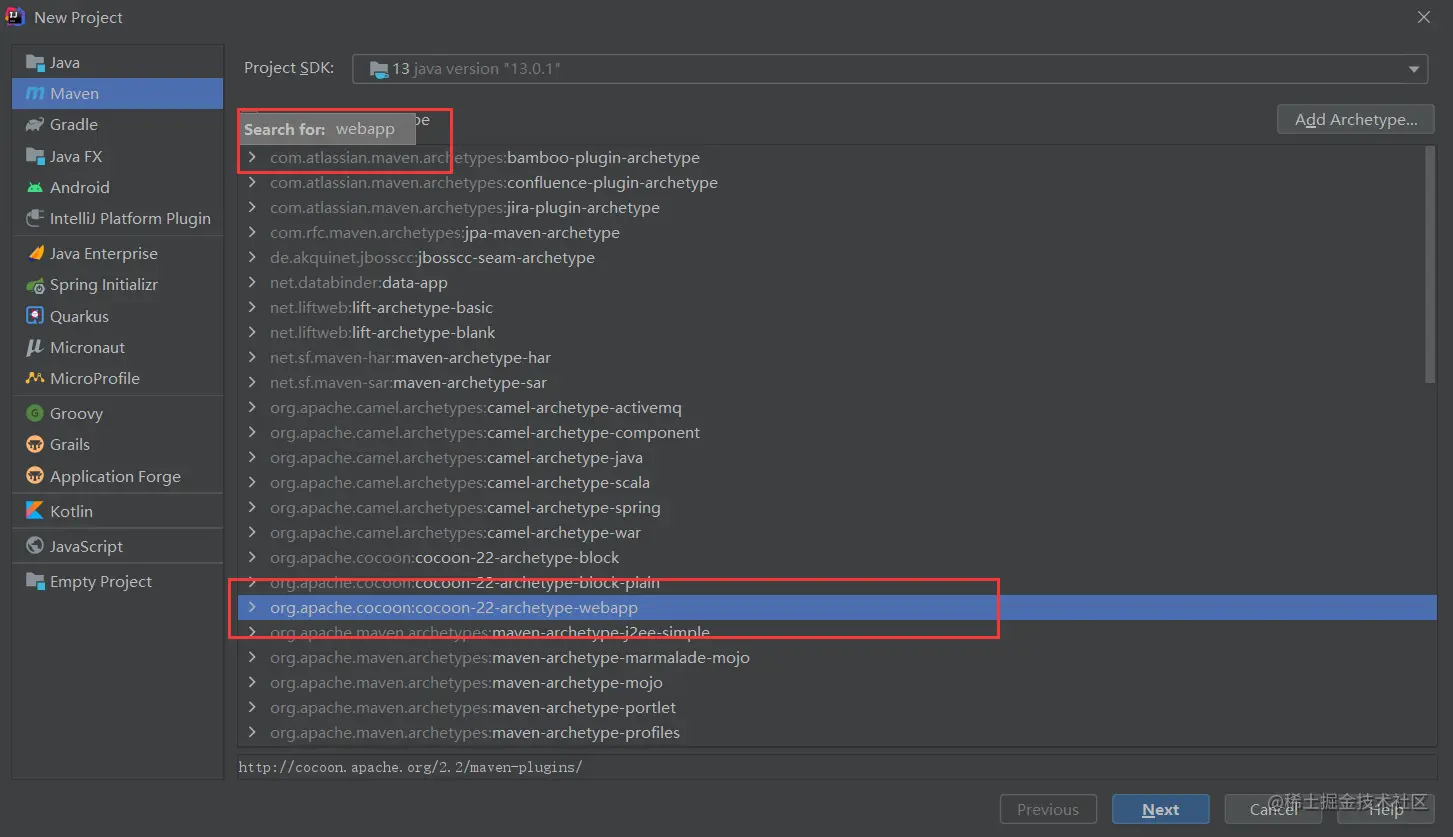This screenshot has height=837, width=1453.
Task: Click the Next button
Action: pyautogui.click(x=1161, y=810)
